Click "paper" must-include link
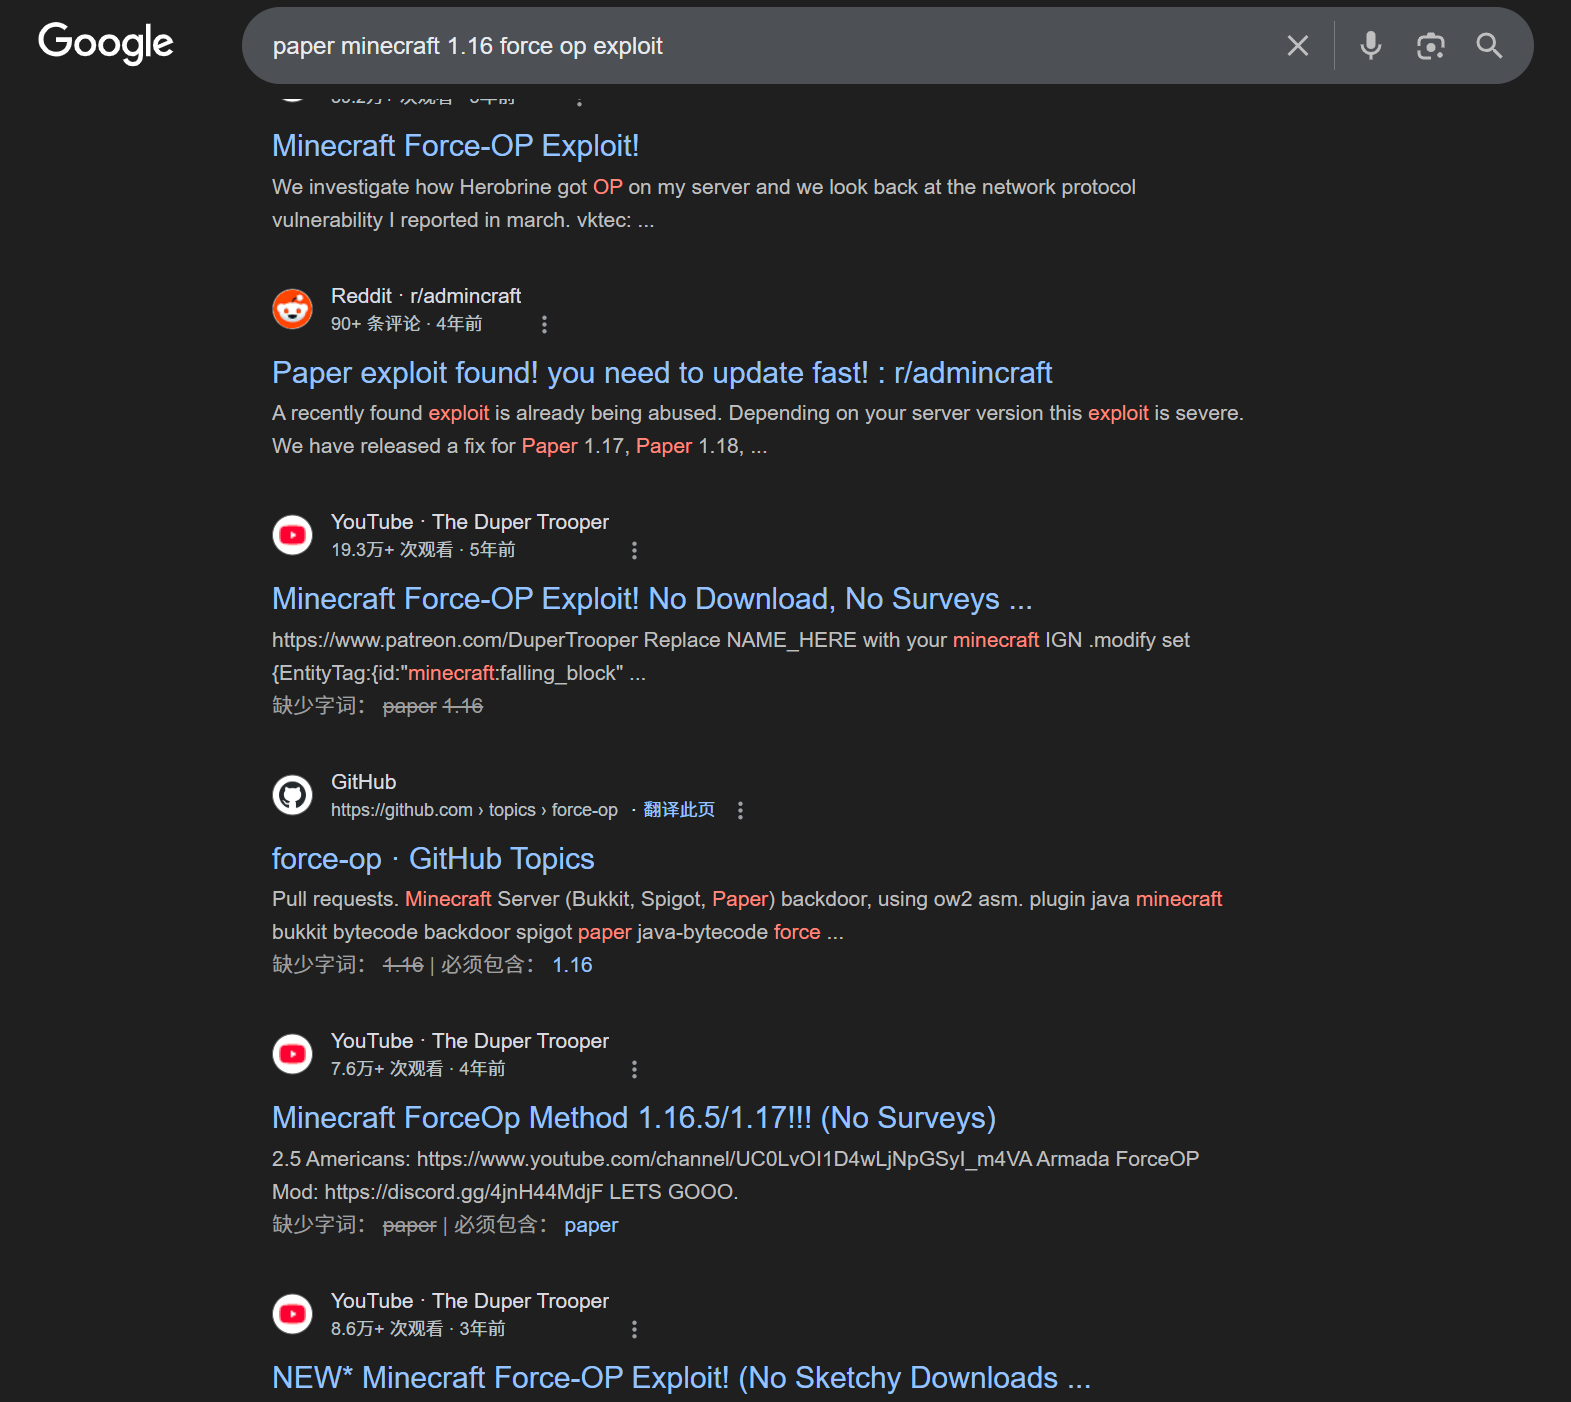1571x1402 pixels. point(591,1225)
